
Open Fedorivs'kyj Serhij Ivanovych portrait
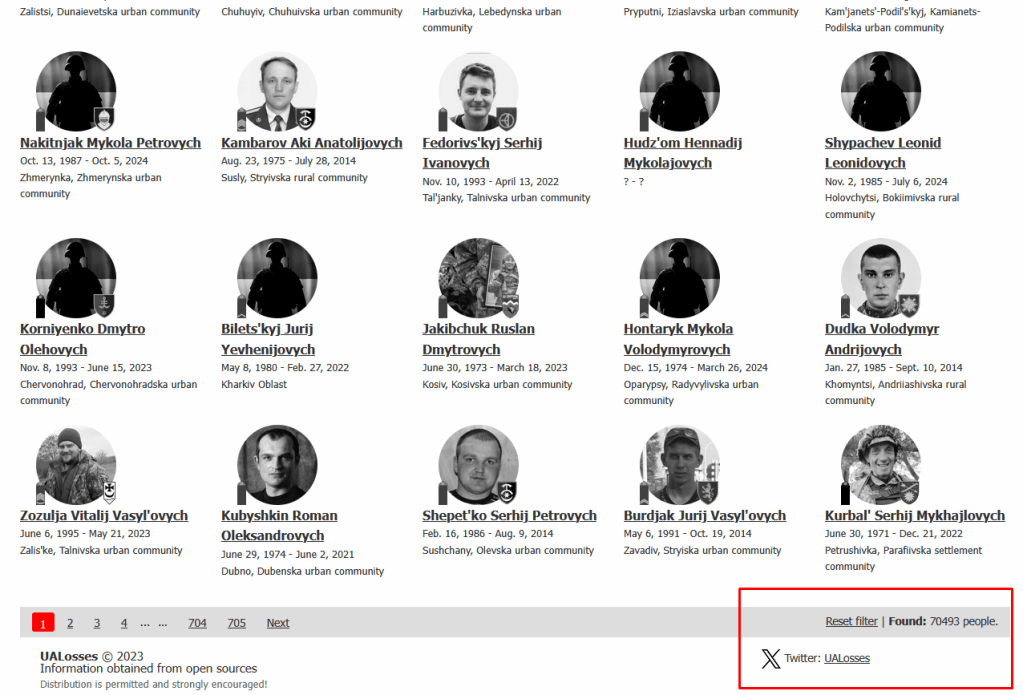[x=478, y=92]
